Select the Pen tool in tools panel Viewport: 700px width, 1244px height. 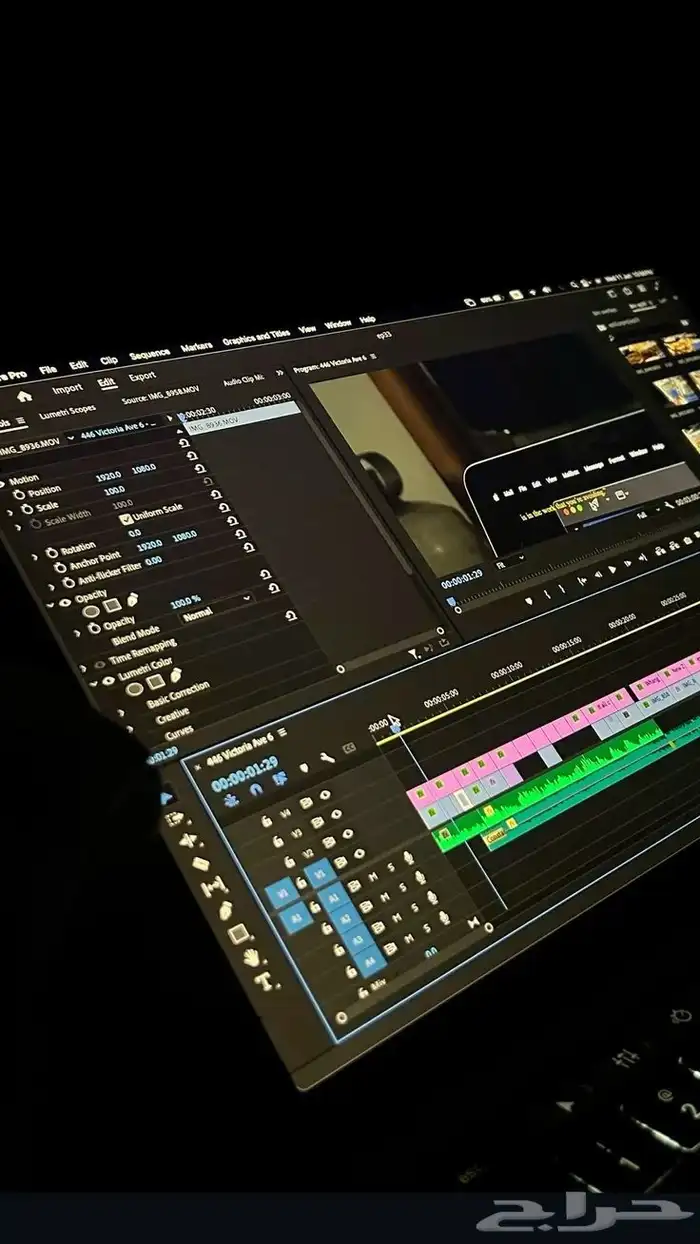(x=226, y=909)
